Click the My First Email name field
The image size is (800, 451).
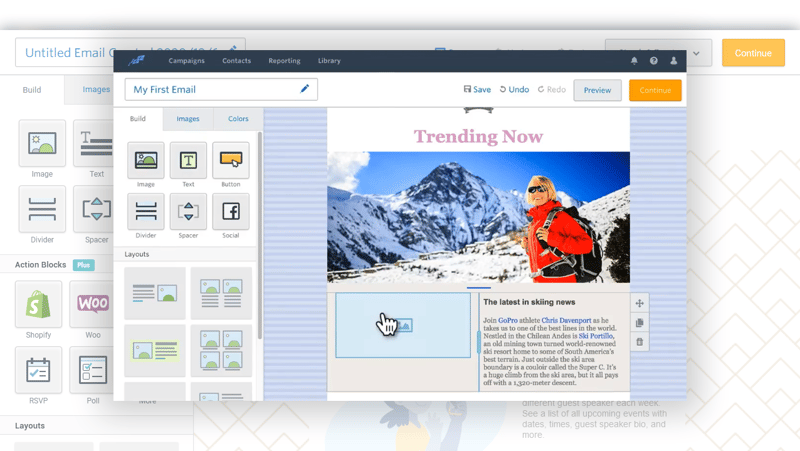(221, 89)
